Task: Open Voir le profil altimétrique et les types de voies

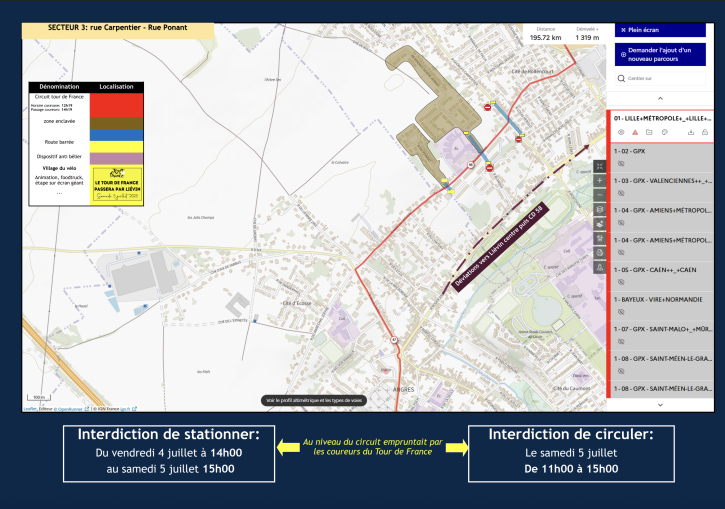Action: [x=314, y=400]
